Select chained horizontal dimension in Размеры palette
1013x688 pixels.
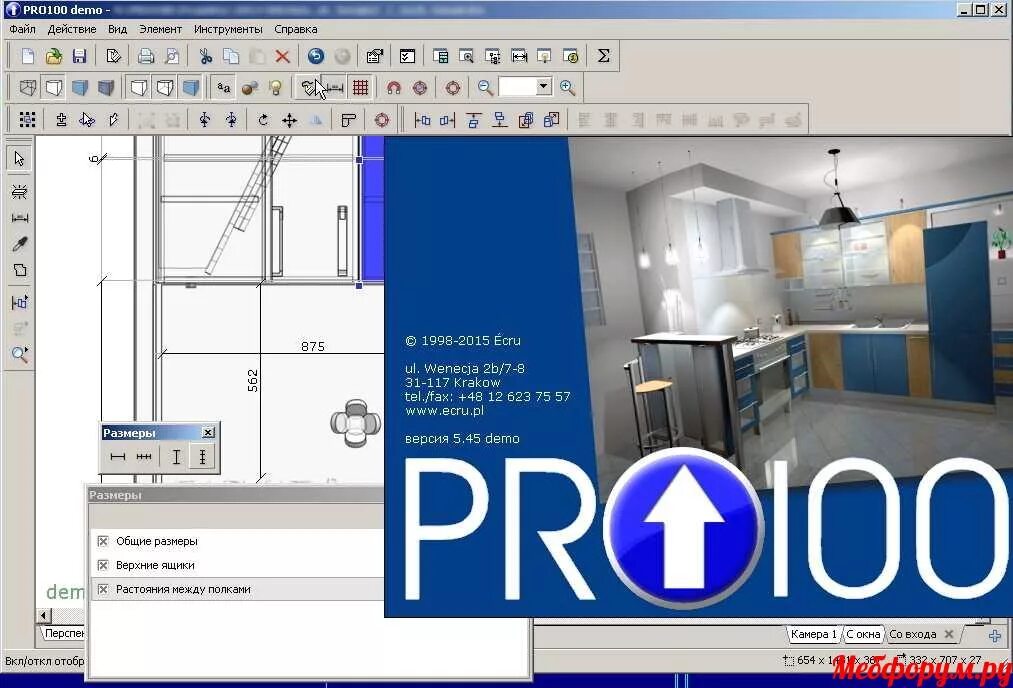(x=144, y=457)
